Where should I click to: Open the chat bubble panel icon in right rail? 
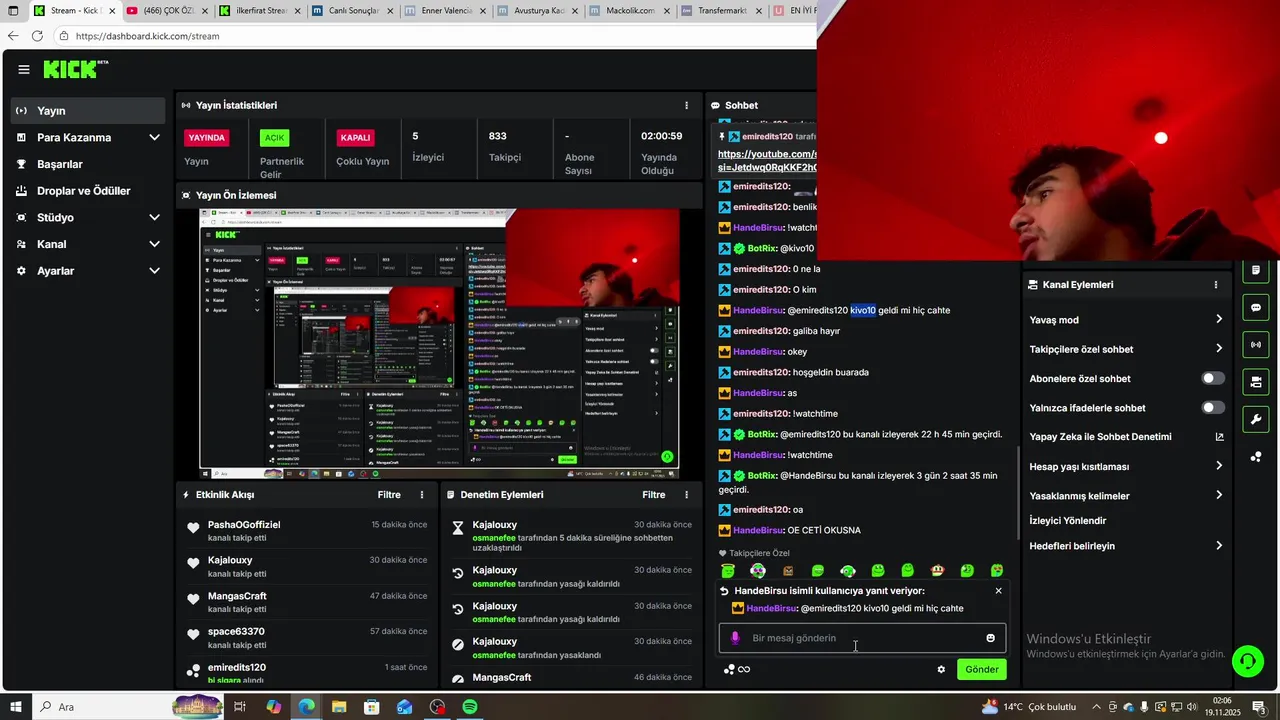coord(1255,307)
